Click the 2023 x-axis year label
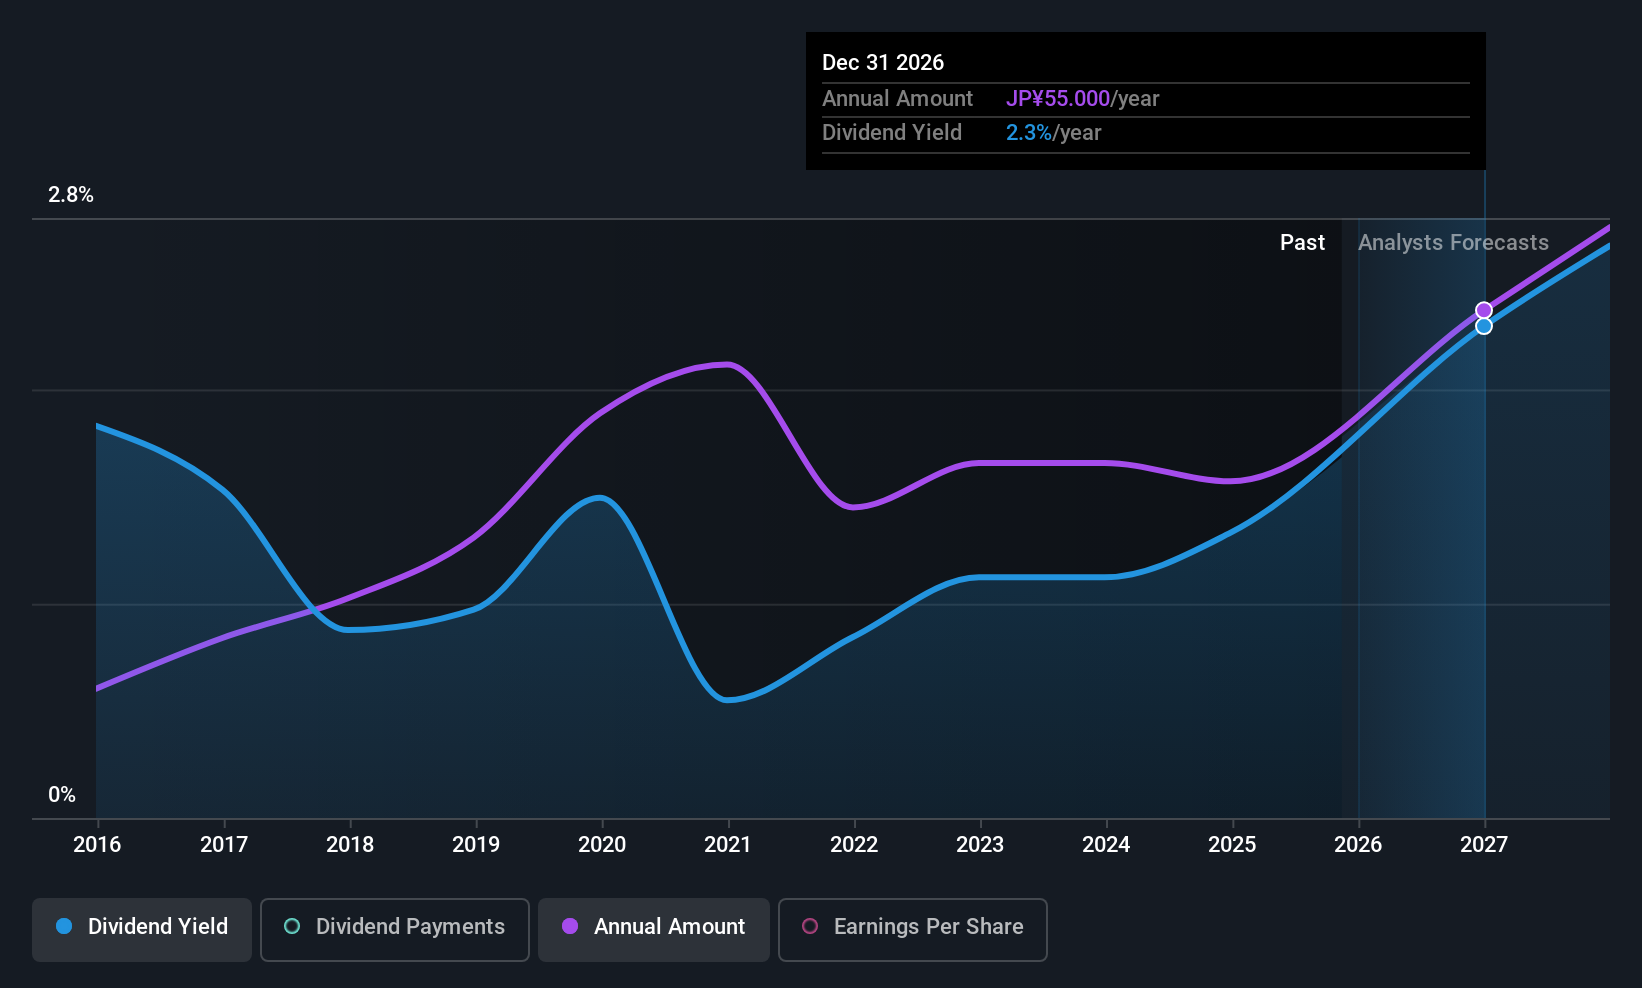This screenshot has width=1642, height=988. tap(980, 845)
